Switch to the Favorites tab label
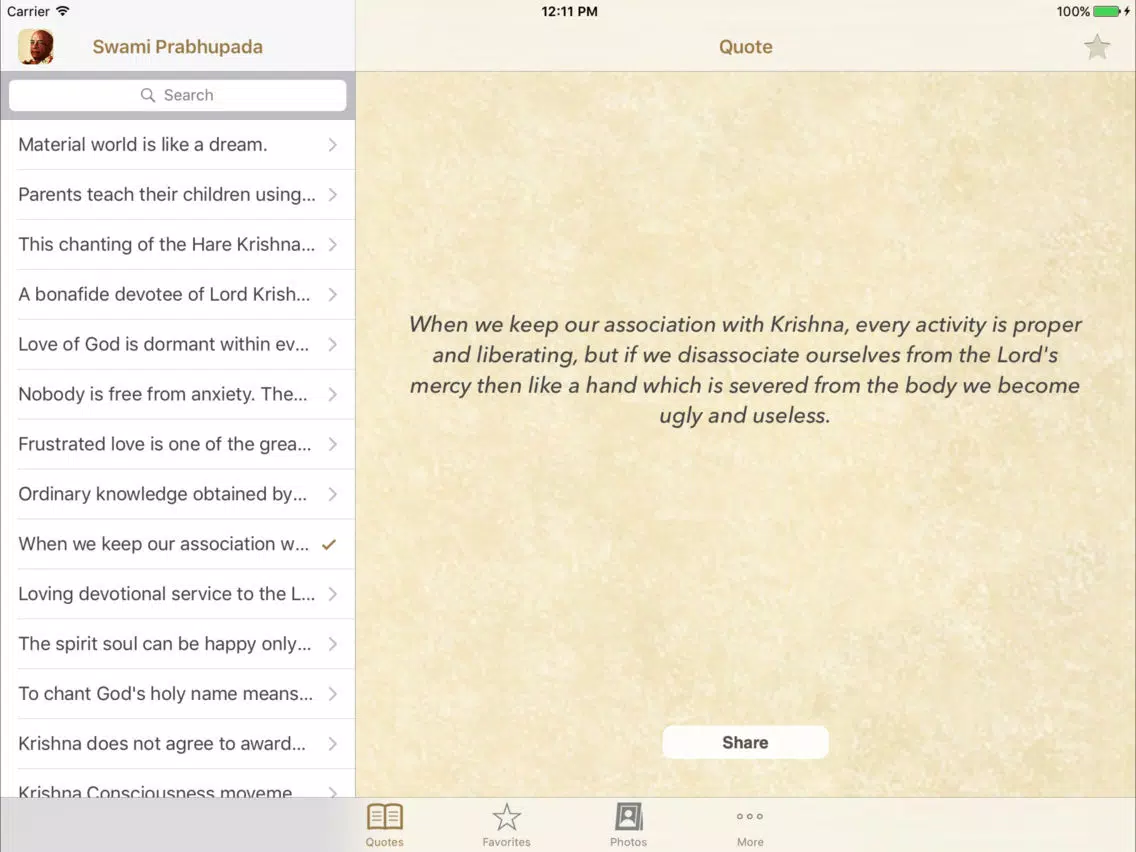The height and width of the screenshot is (852, 1136). (506, 842)
